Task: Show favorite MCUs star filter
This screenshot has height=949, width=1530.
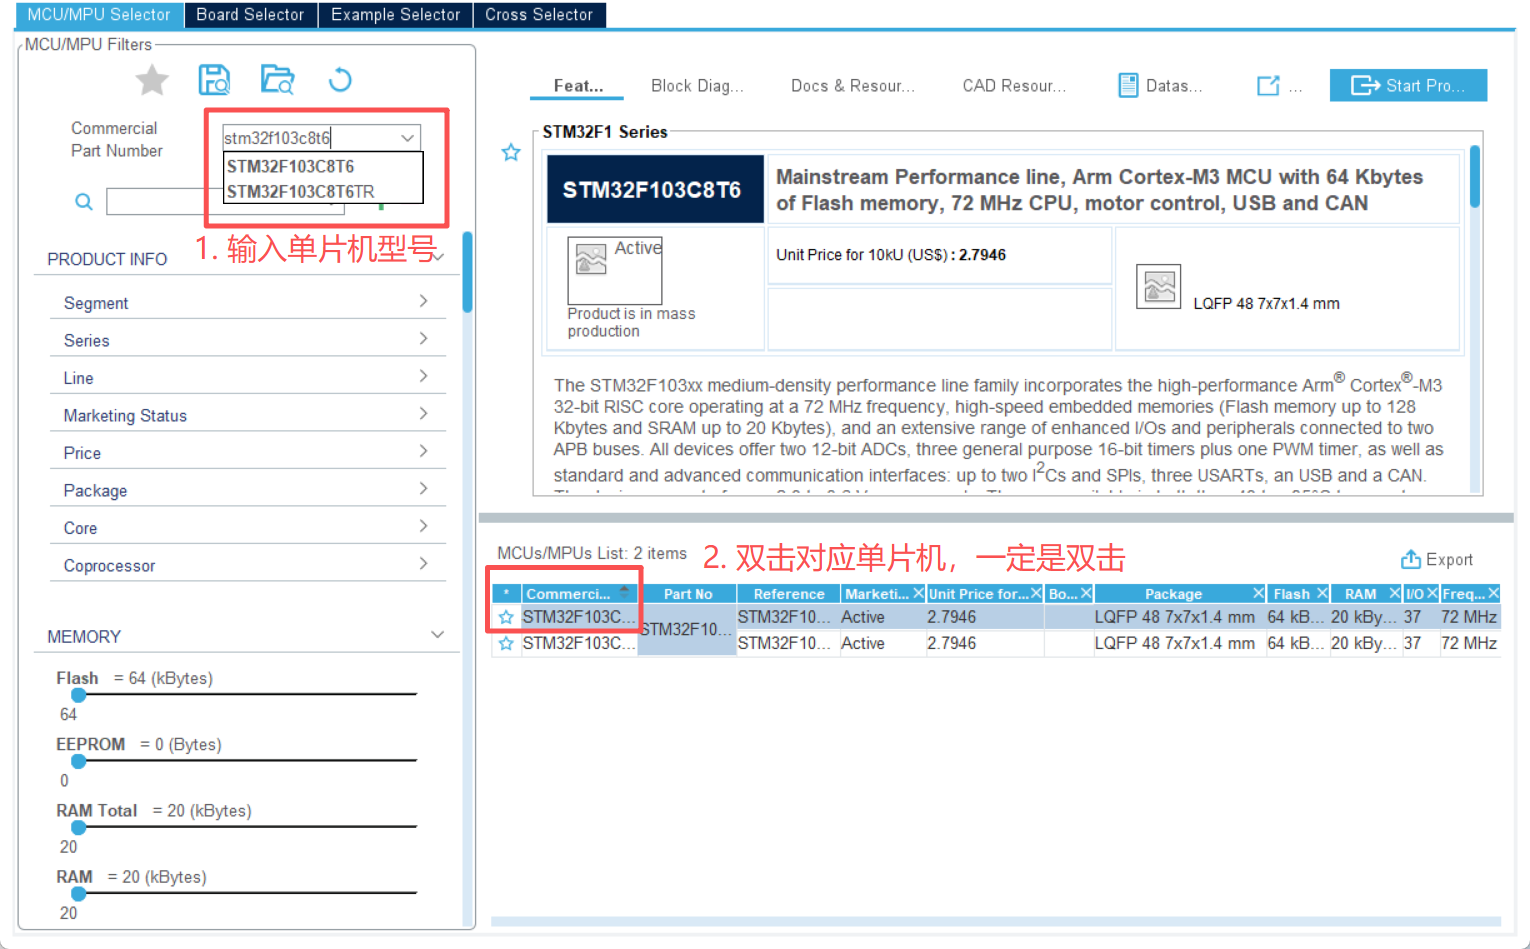Action: pyautogui.click(x=152, y=80)
